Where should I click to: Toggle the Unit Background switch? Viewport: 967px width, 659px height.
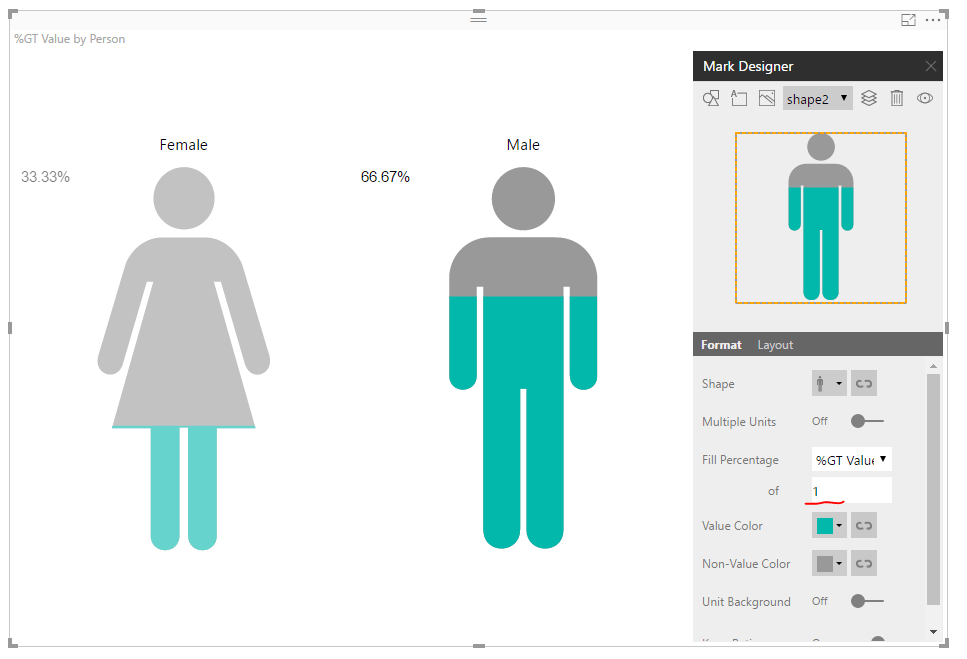[866, 601]
